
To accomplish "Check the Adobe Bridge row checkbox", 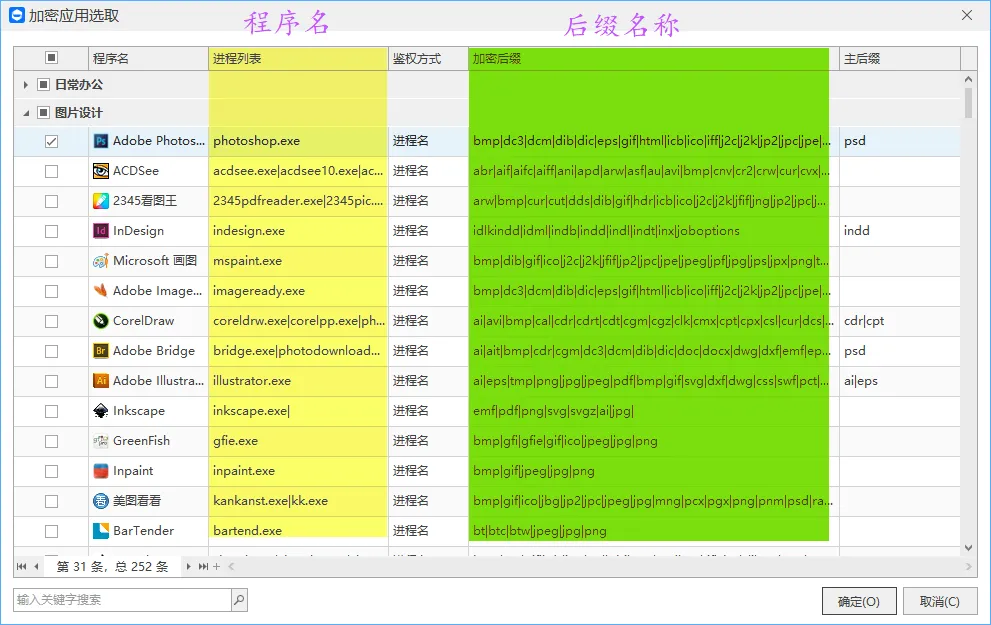I will pyautogui.click(x=51, y=351).
